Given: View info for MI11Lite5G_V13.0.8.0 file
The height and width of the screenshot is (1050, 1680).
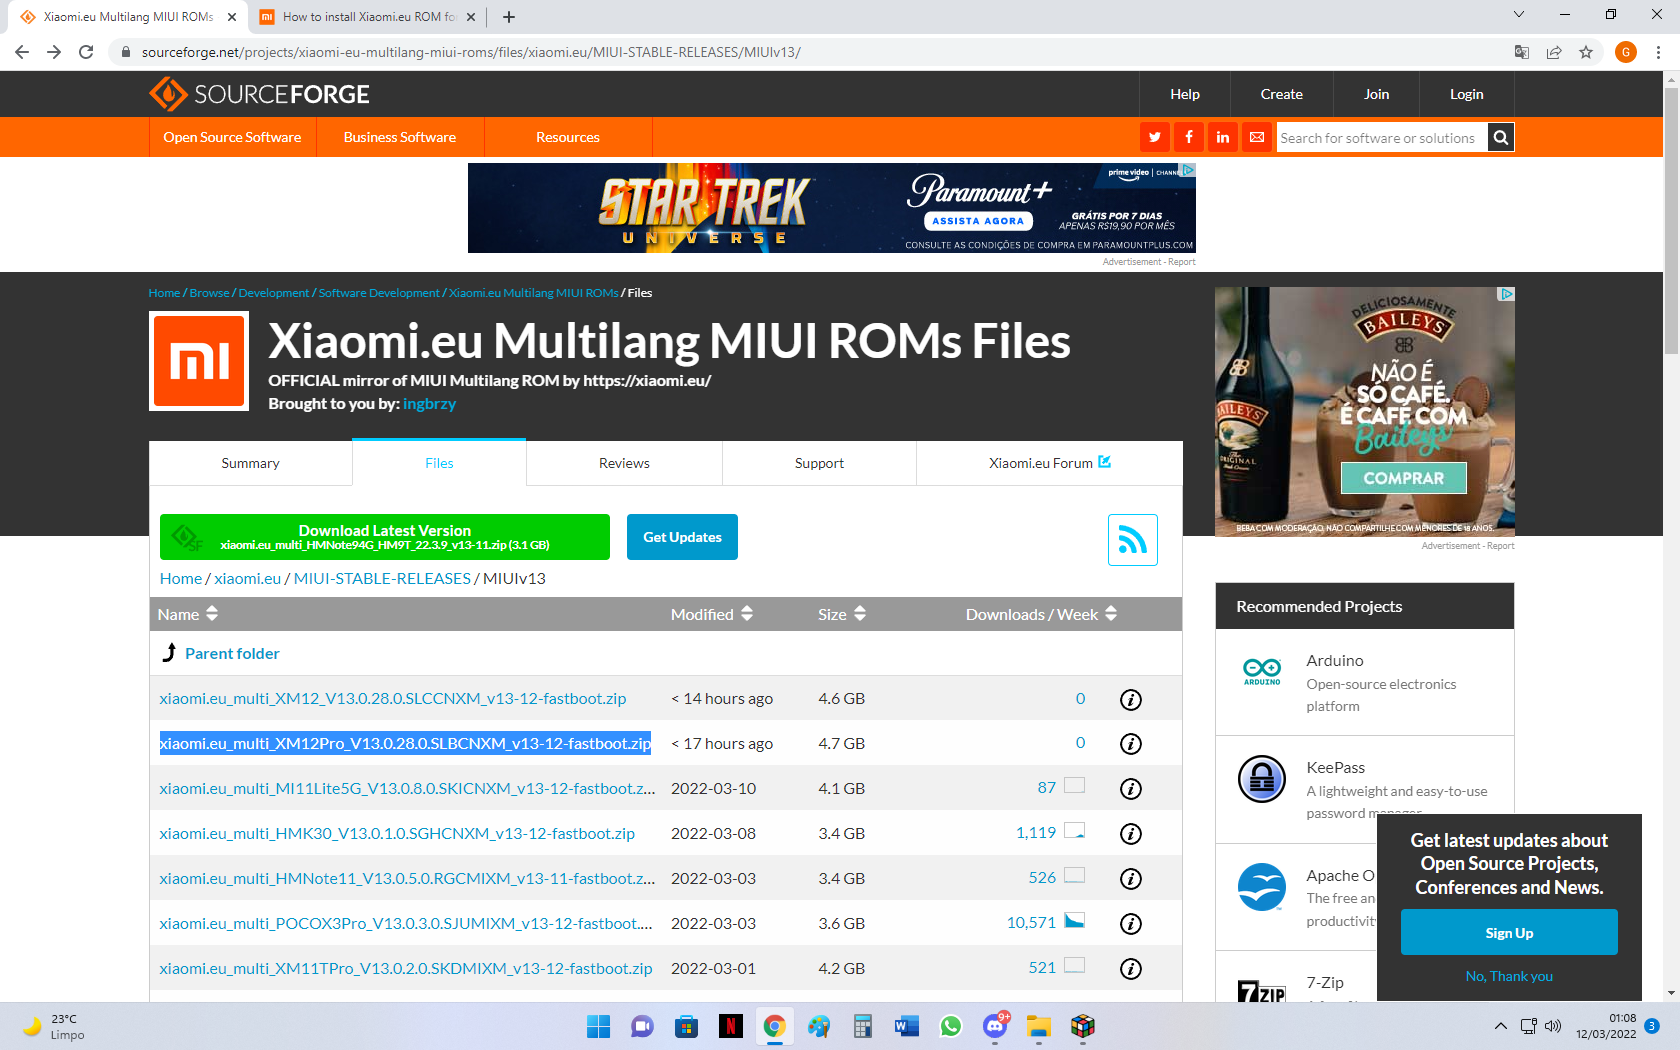Looking at the screenshot, I should coord(1131,789).
